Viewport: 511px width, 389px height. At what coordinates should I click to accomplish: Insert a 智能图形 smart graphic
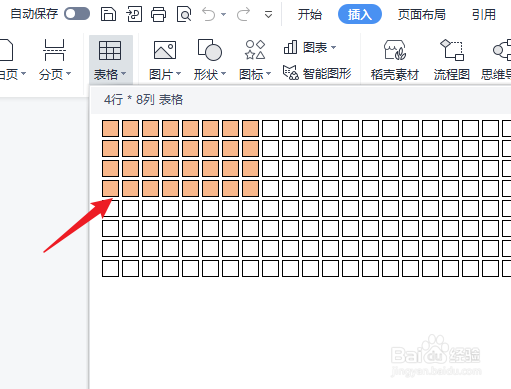coord(317,73)
